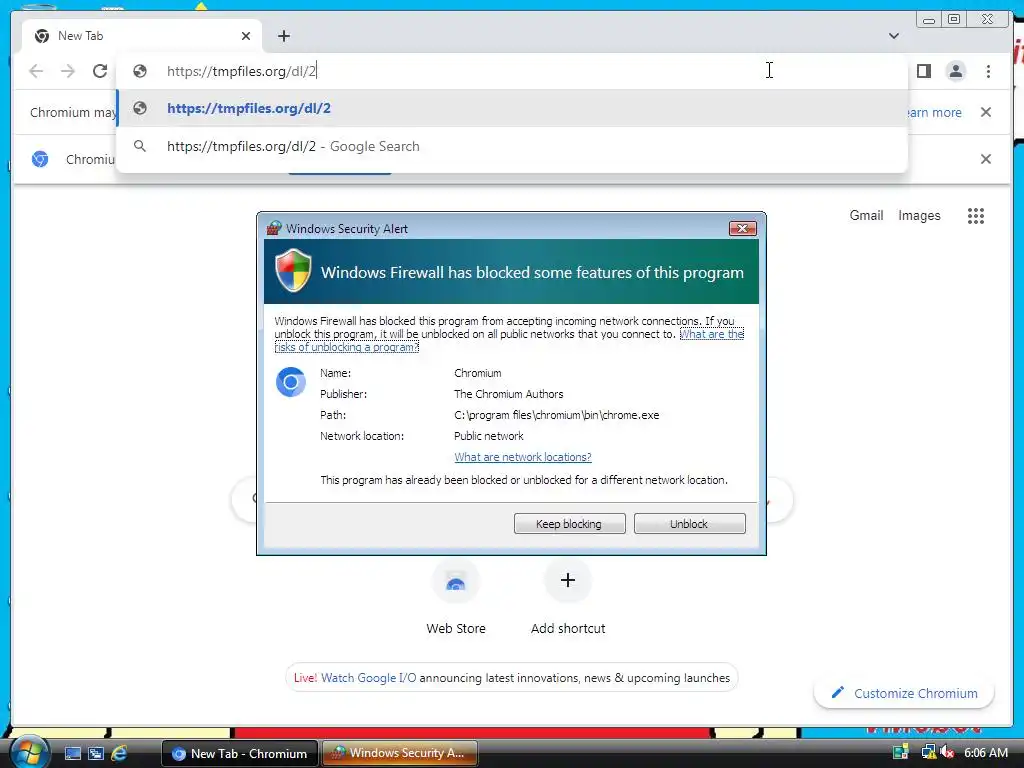Click The Chromium Authors publisher text
The width and height of the screenshot is (1024, 768).
[508, 394]
